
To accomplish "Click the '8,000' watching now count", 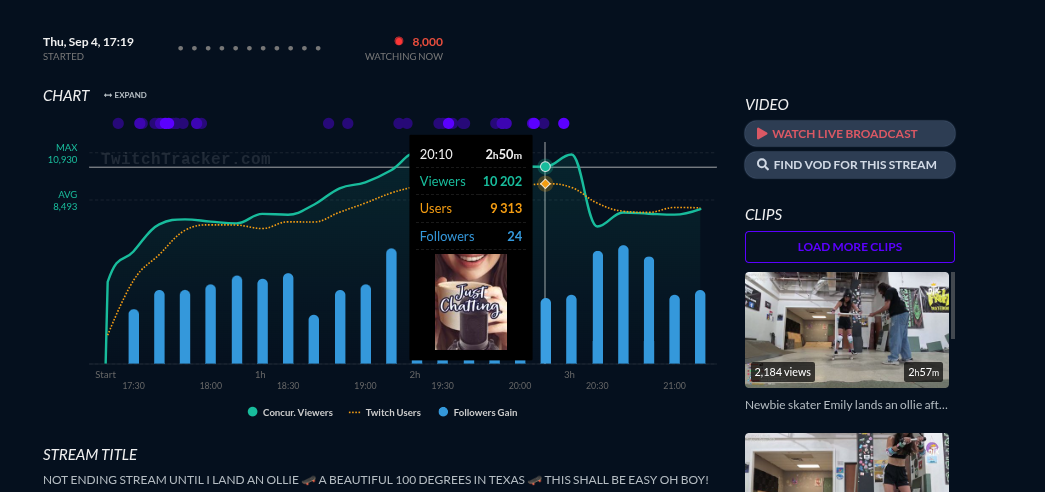I will (x=427, y=42).
